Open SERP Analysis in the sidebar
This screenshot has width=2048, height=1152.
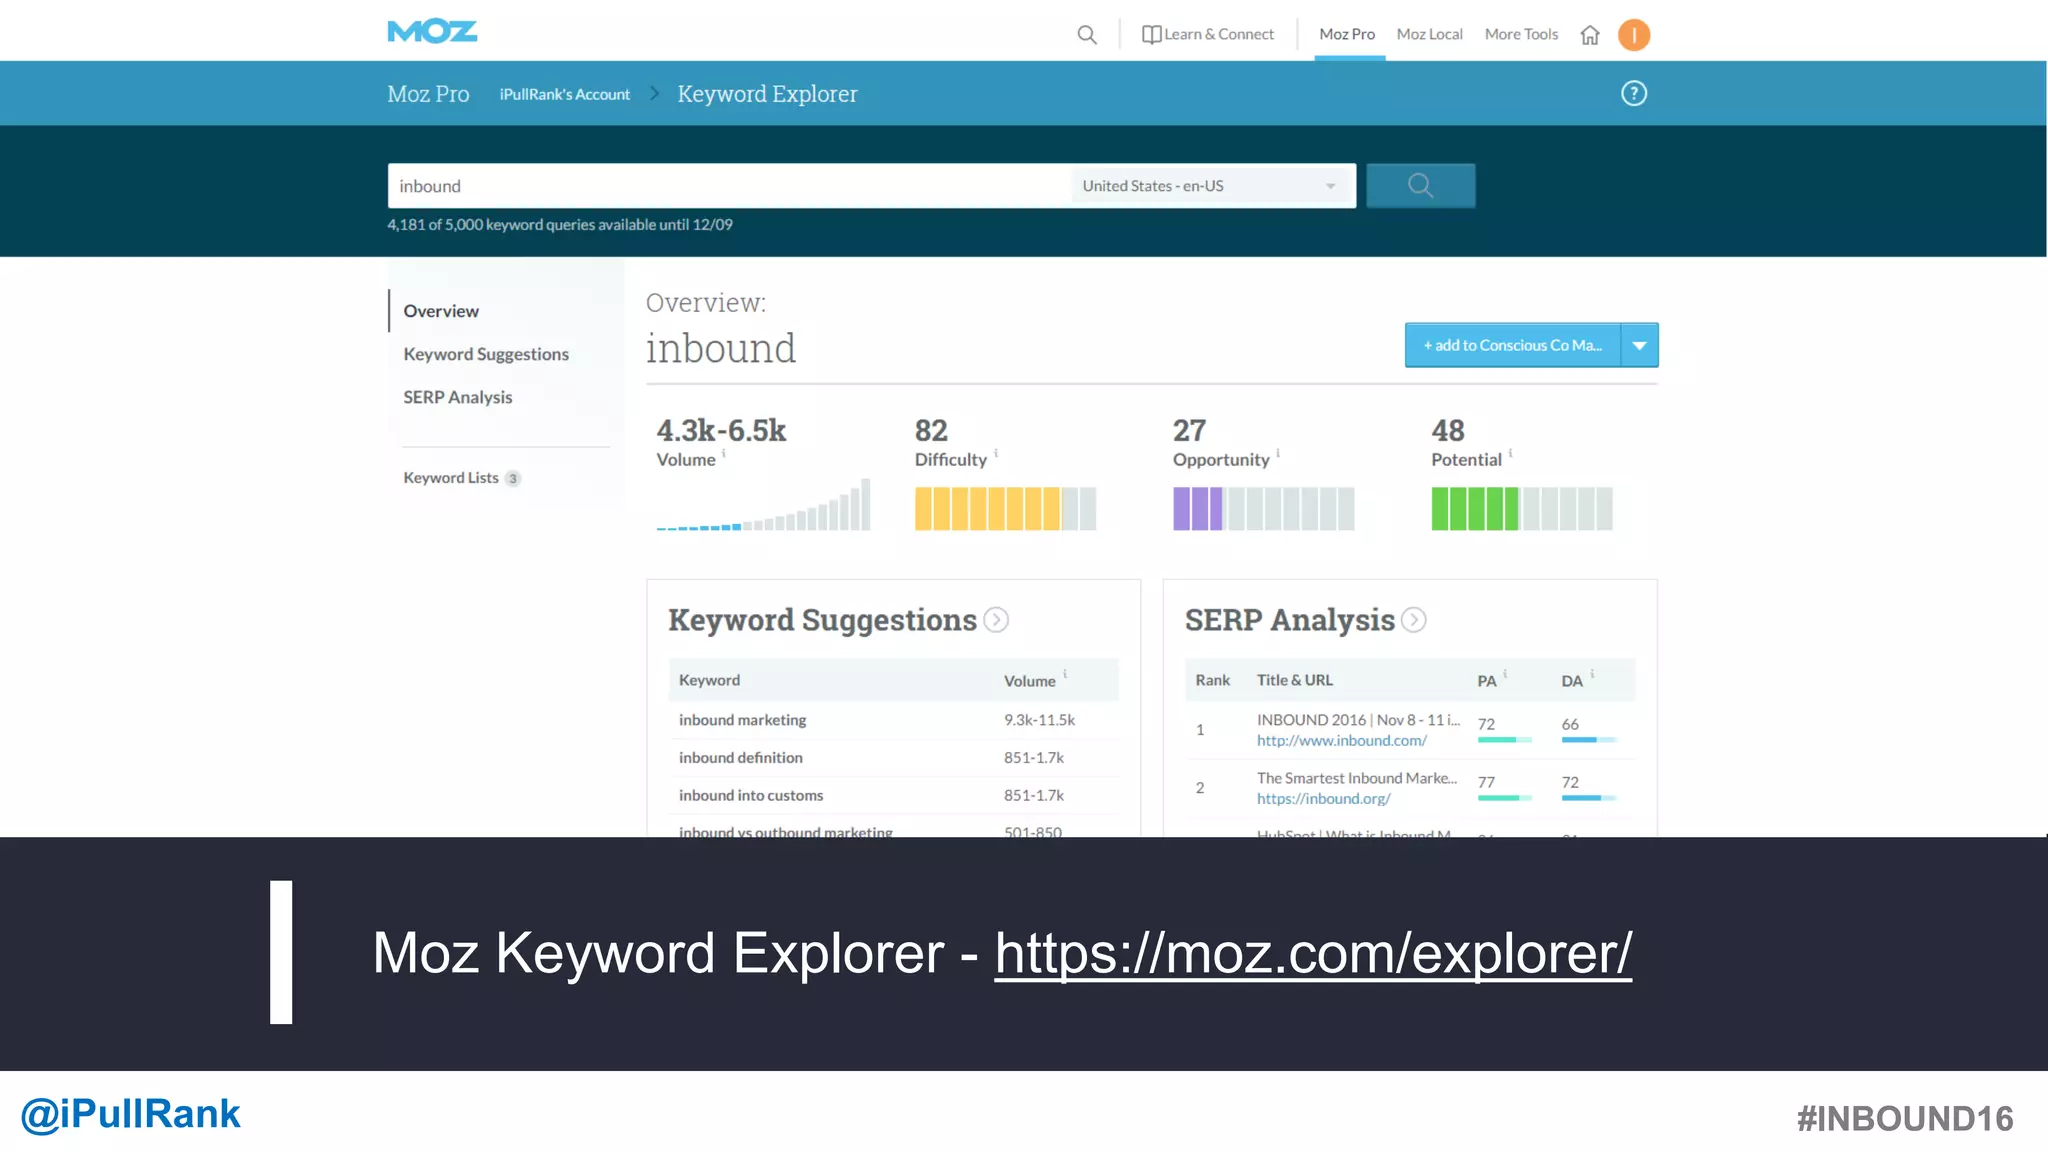click(458, 397)
